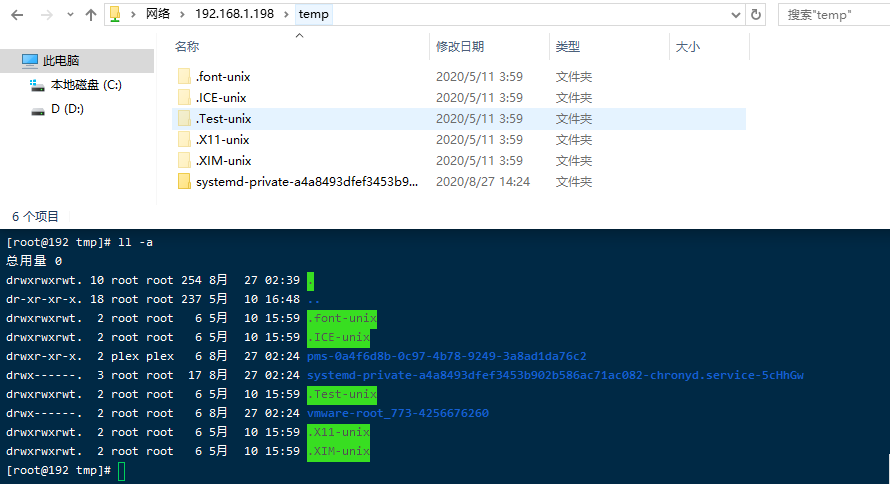Go up one folder level

coord(91,15)
